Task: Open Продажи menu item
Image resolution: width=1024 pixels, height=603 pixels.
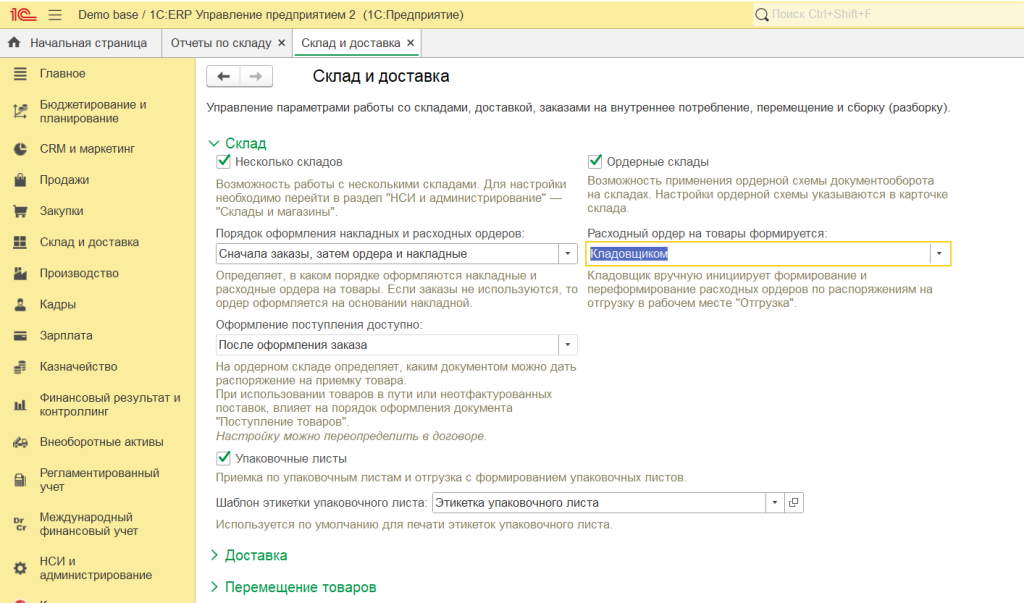Action: (64, 180)
